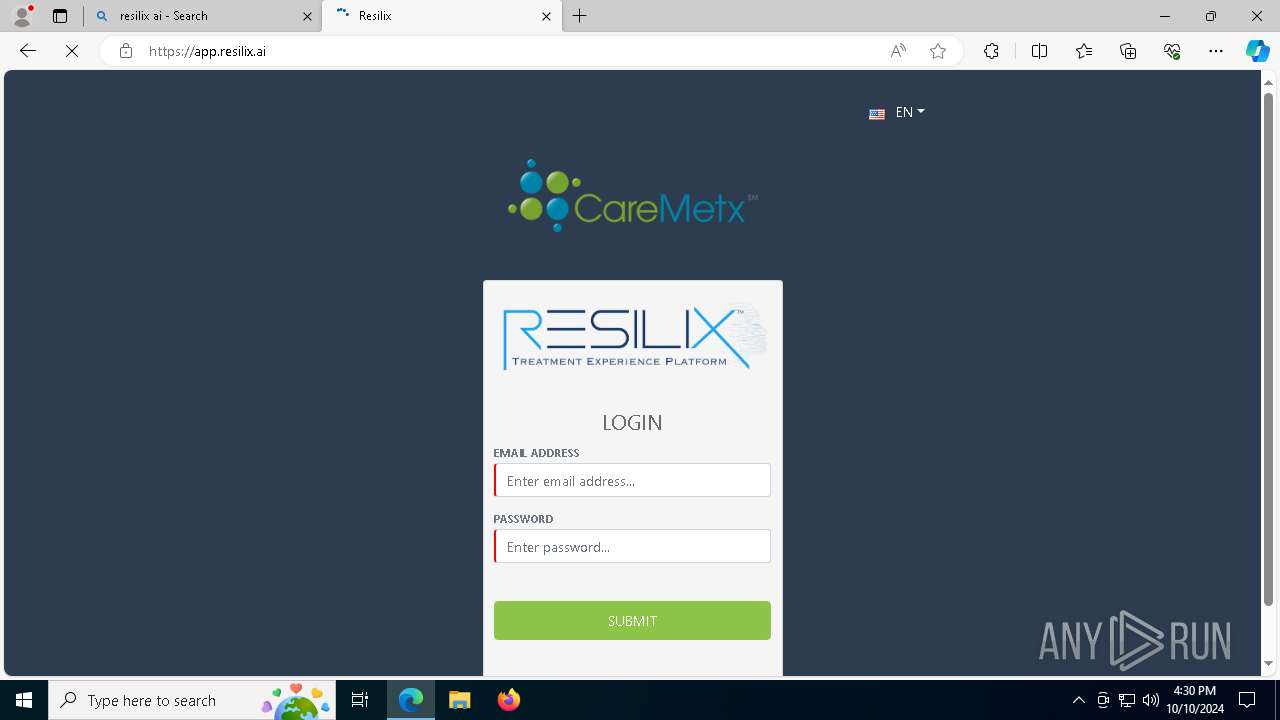This screenshot has height=720, width=1280.
Task: Go back to the previous page
Action: pos(28,51)
